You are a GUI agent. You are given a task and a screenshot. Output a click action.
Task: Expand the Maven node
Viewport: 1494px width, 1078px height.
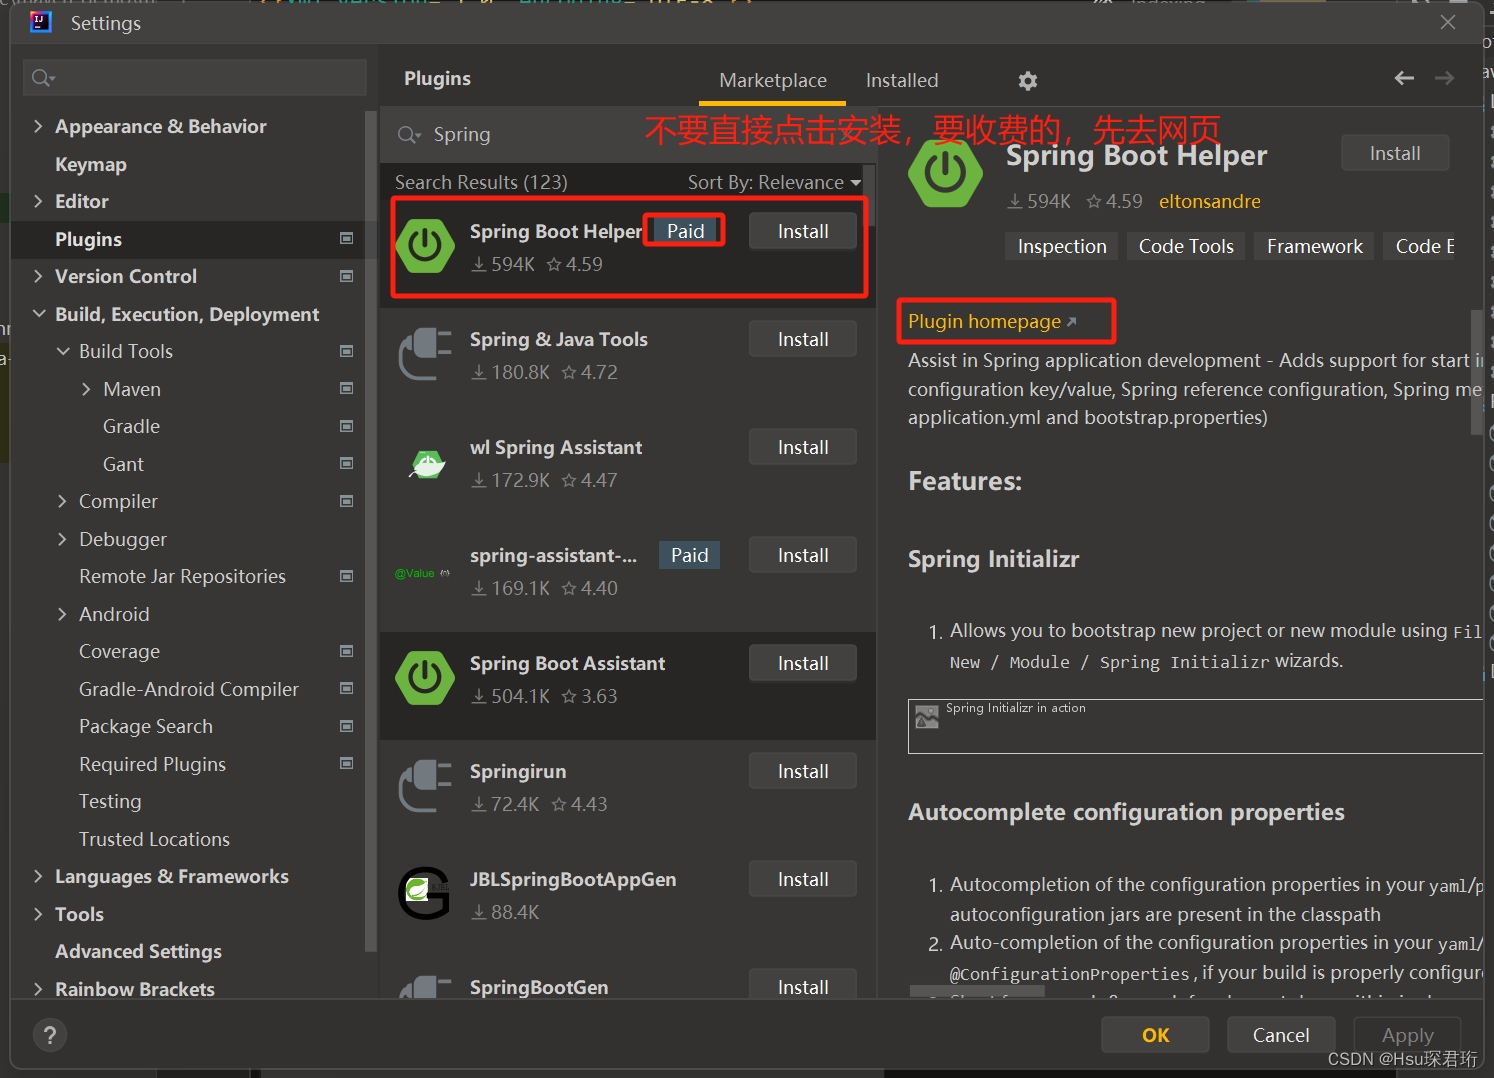click(x=86, y=389)
